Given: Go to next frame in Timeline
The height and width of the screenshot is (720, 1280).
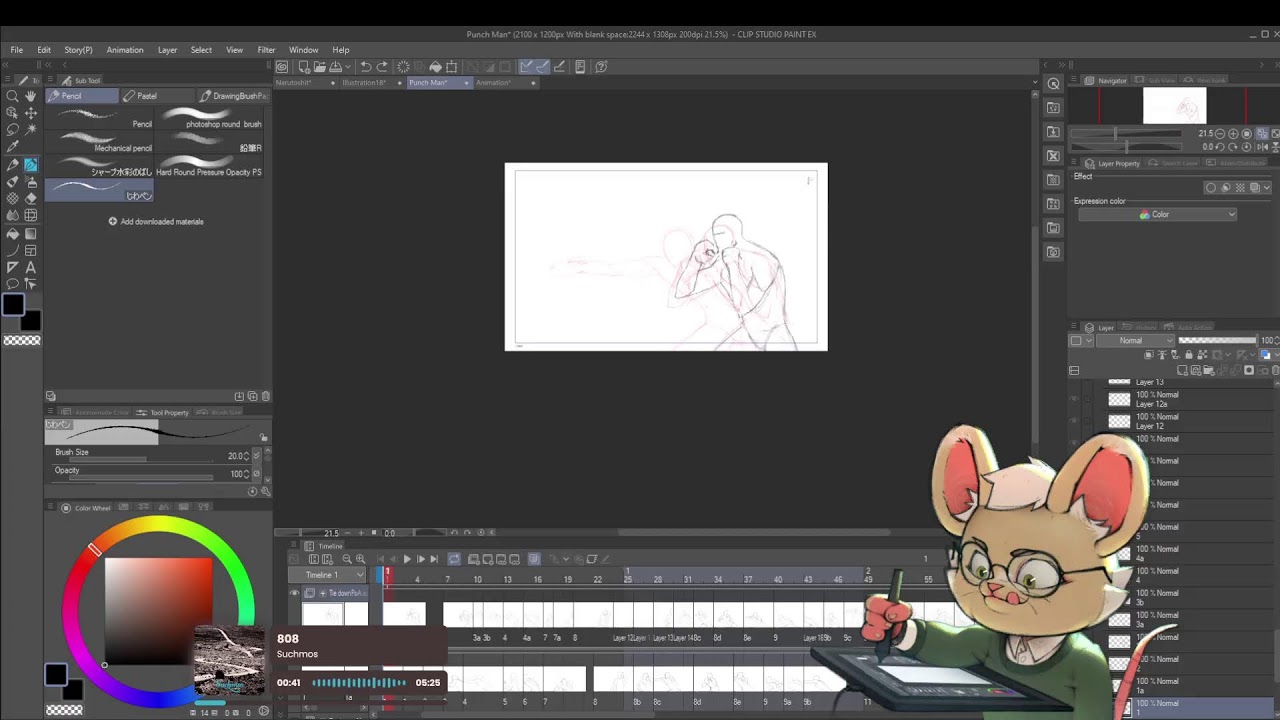Looking at the screenshot, I should click(421, 559).
